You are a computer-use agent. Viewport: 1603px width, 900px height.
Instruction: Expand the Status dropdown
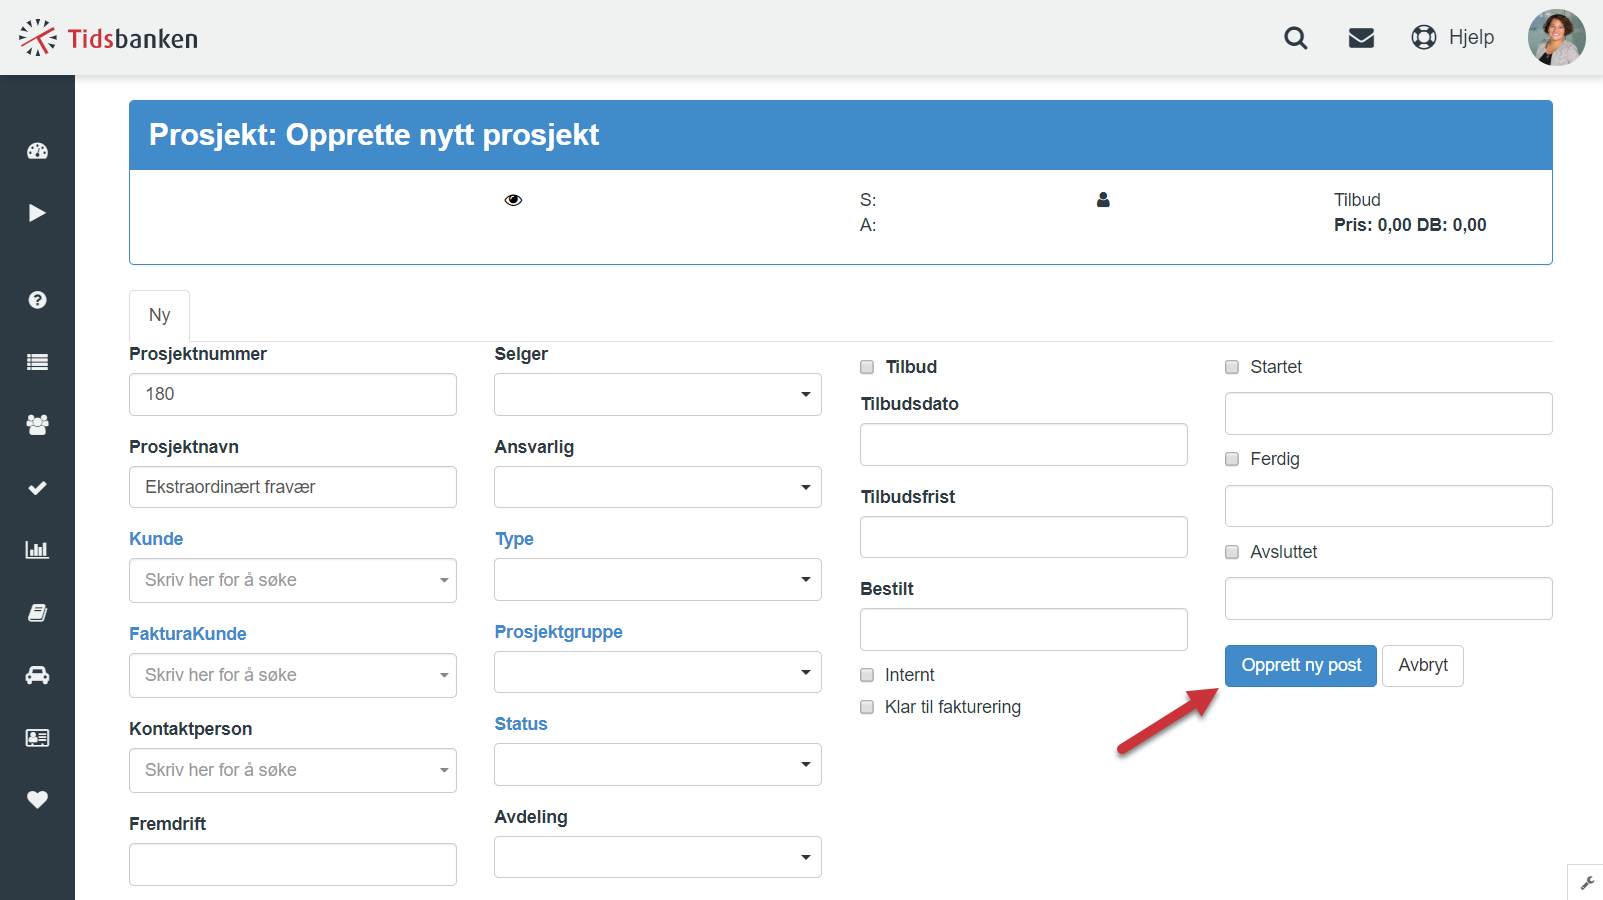pyautogui.click(x=658, y=764)
